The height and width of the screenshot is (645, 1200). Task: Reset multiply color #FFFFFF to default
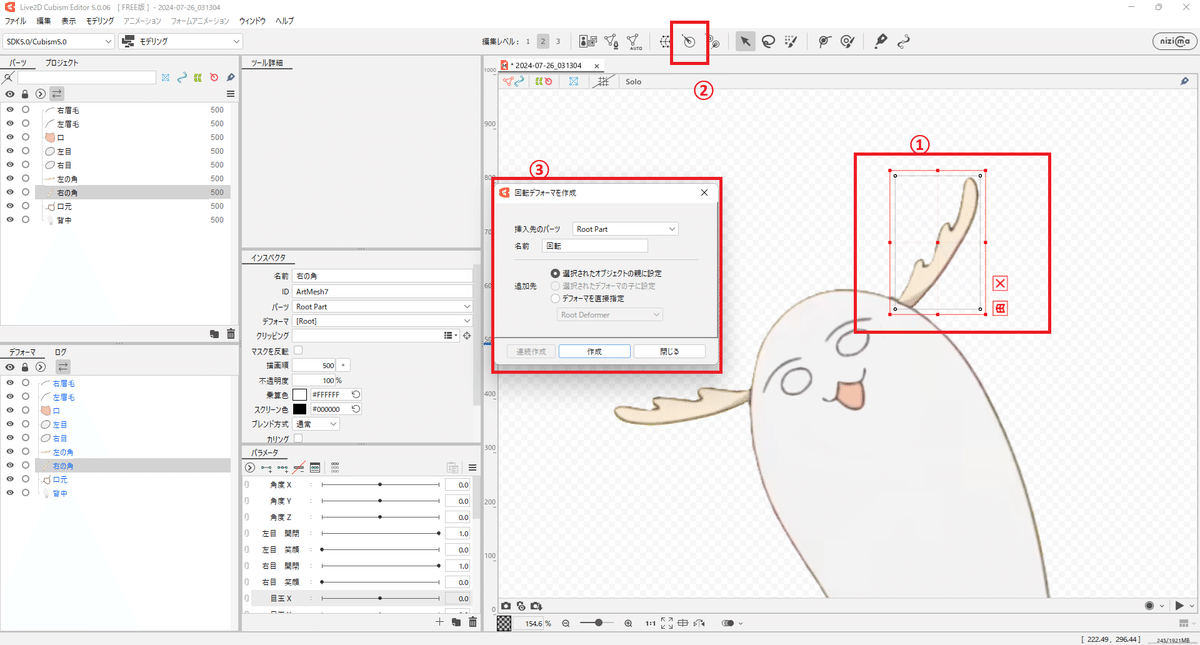pyautogui.click(x=356, y=395)
